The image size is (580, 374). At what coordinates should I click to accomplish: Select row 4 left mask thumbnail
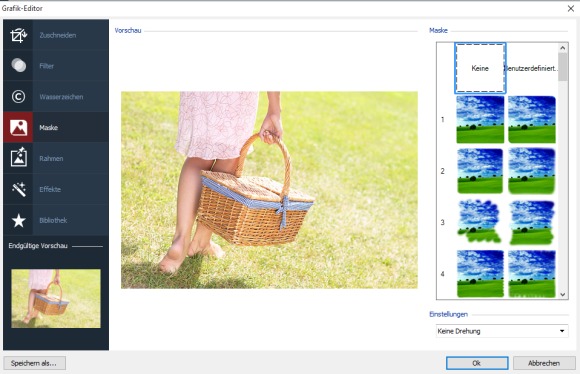coord(480,274)
